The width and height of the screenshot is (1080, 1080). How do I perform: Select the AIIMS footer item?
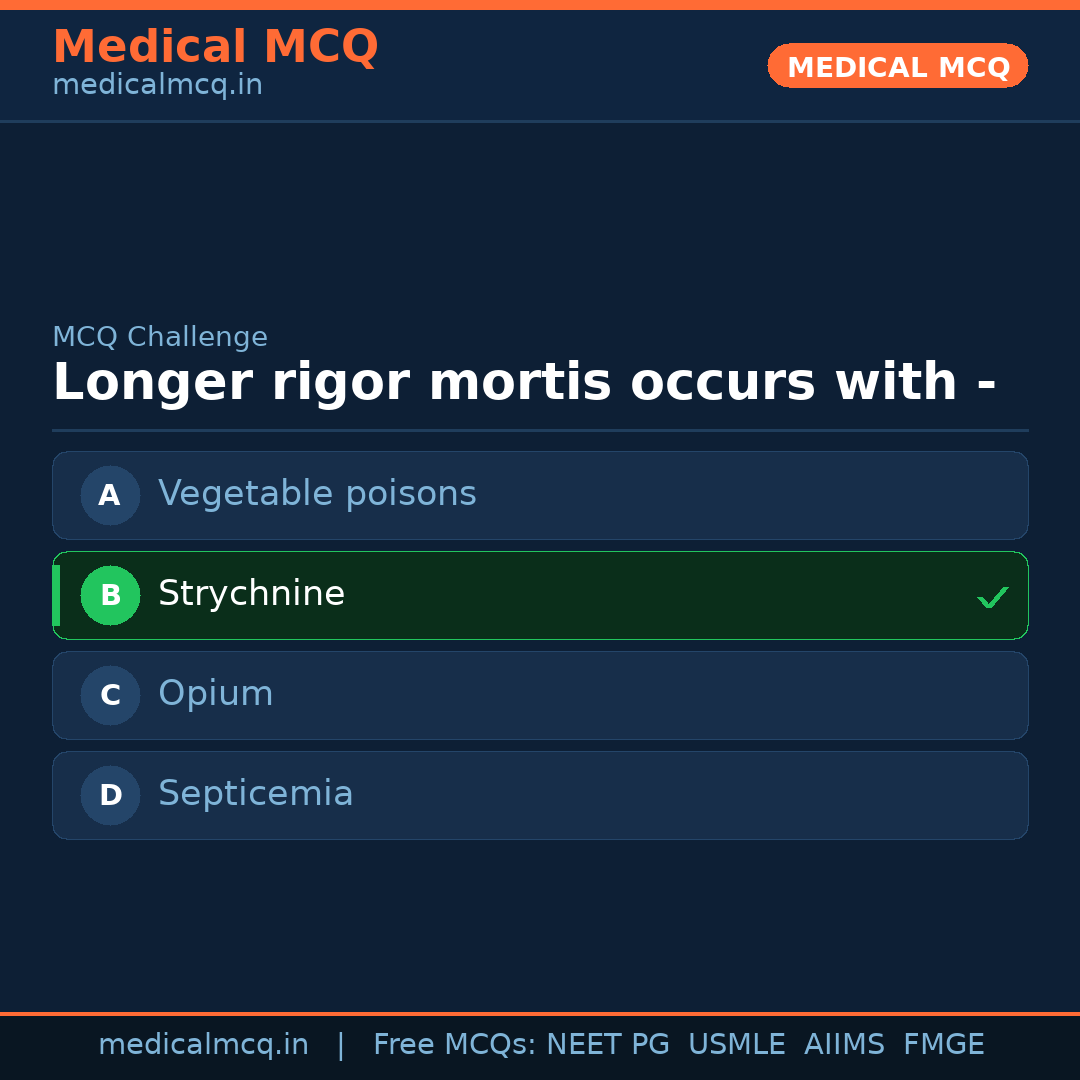click(845, 1043)
